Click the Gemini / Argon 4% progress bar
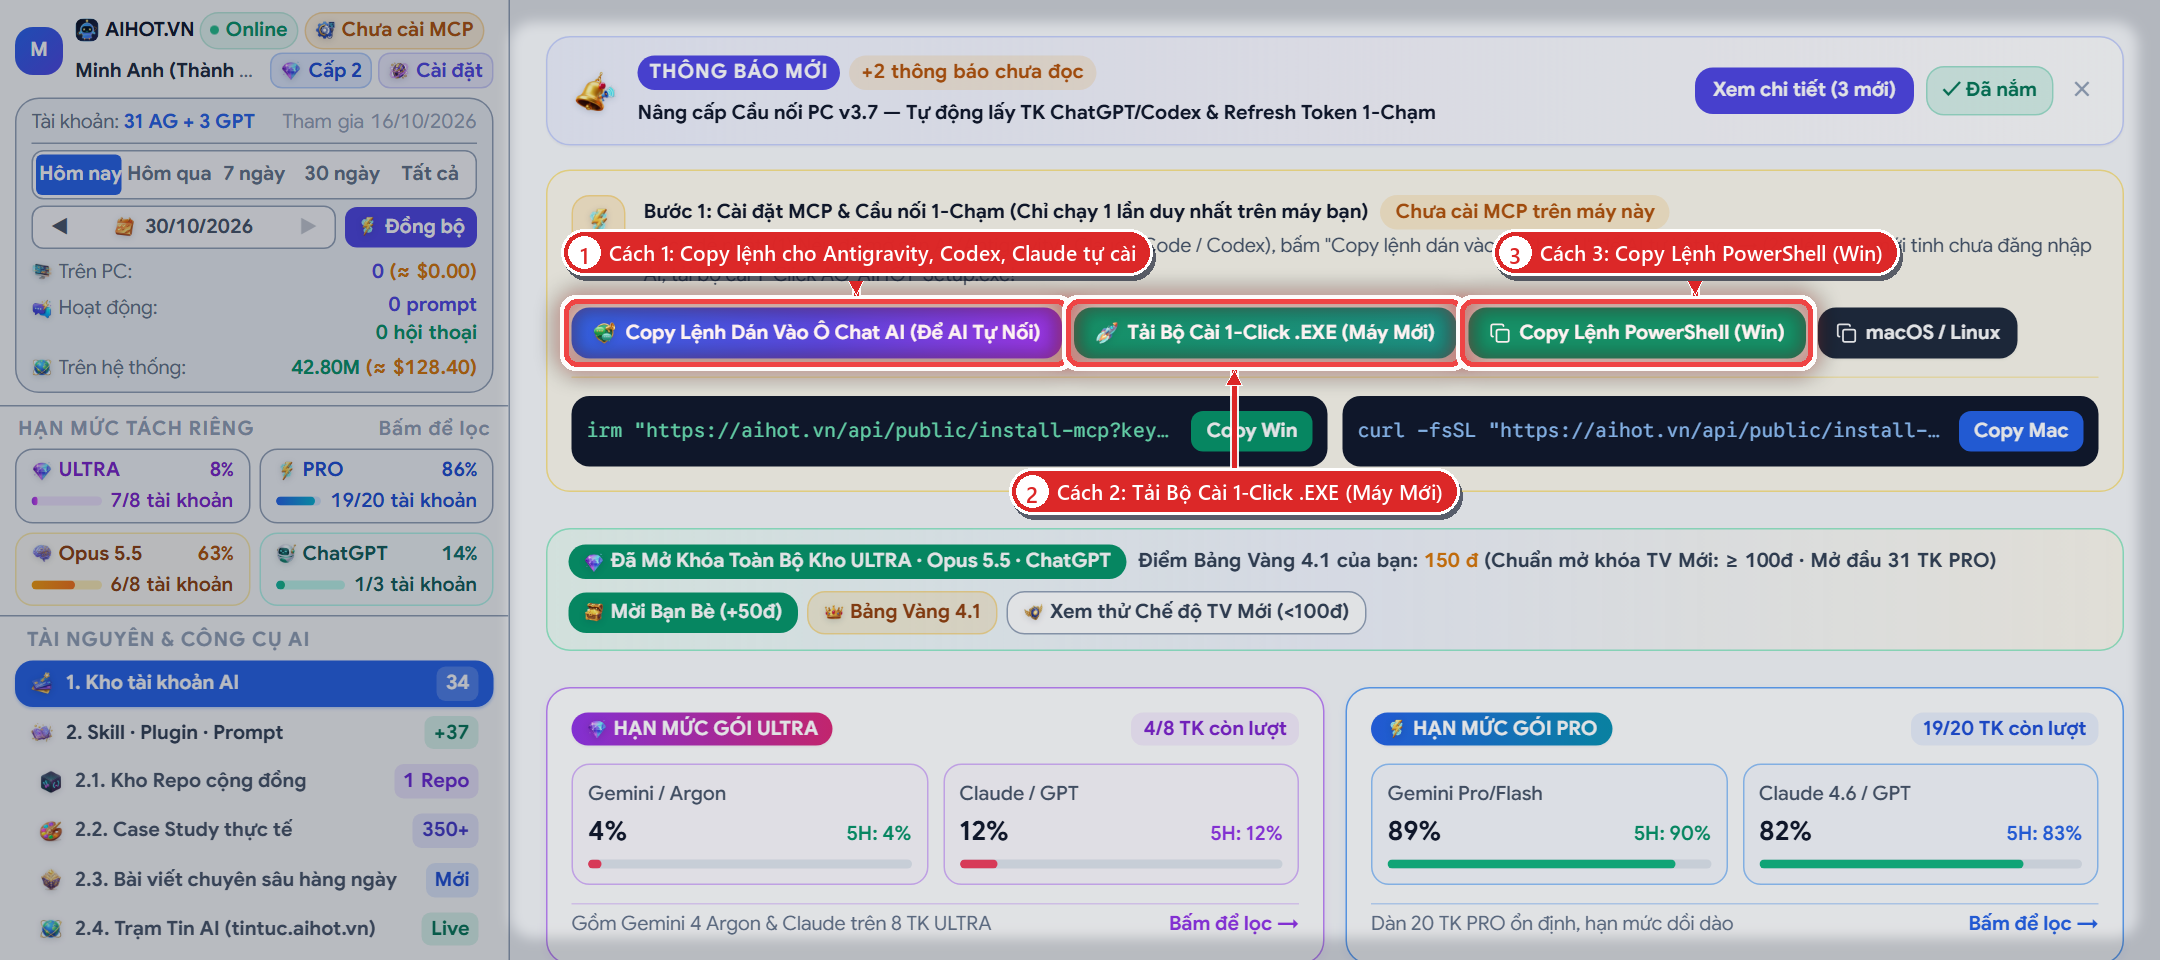 tap(750, 864)
